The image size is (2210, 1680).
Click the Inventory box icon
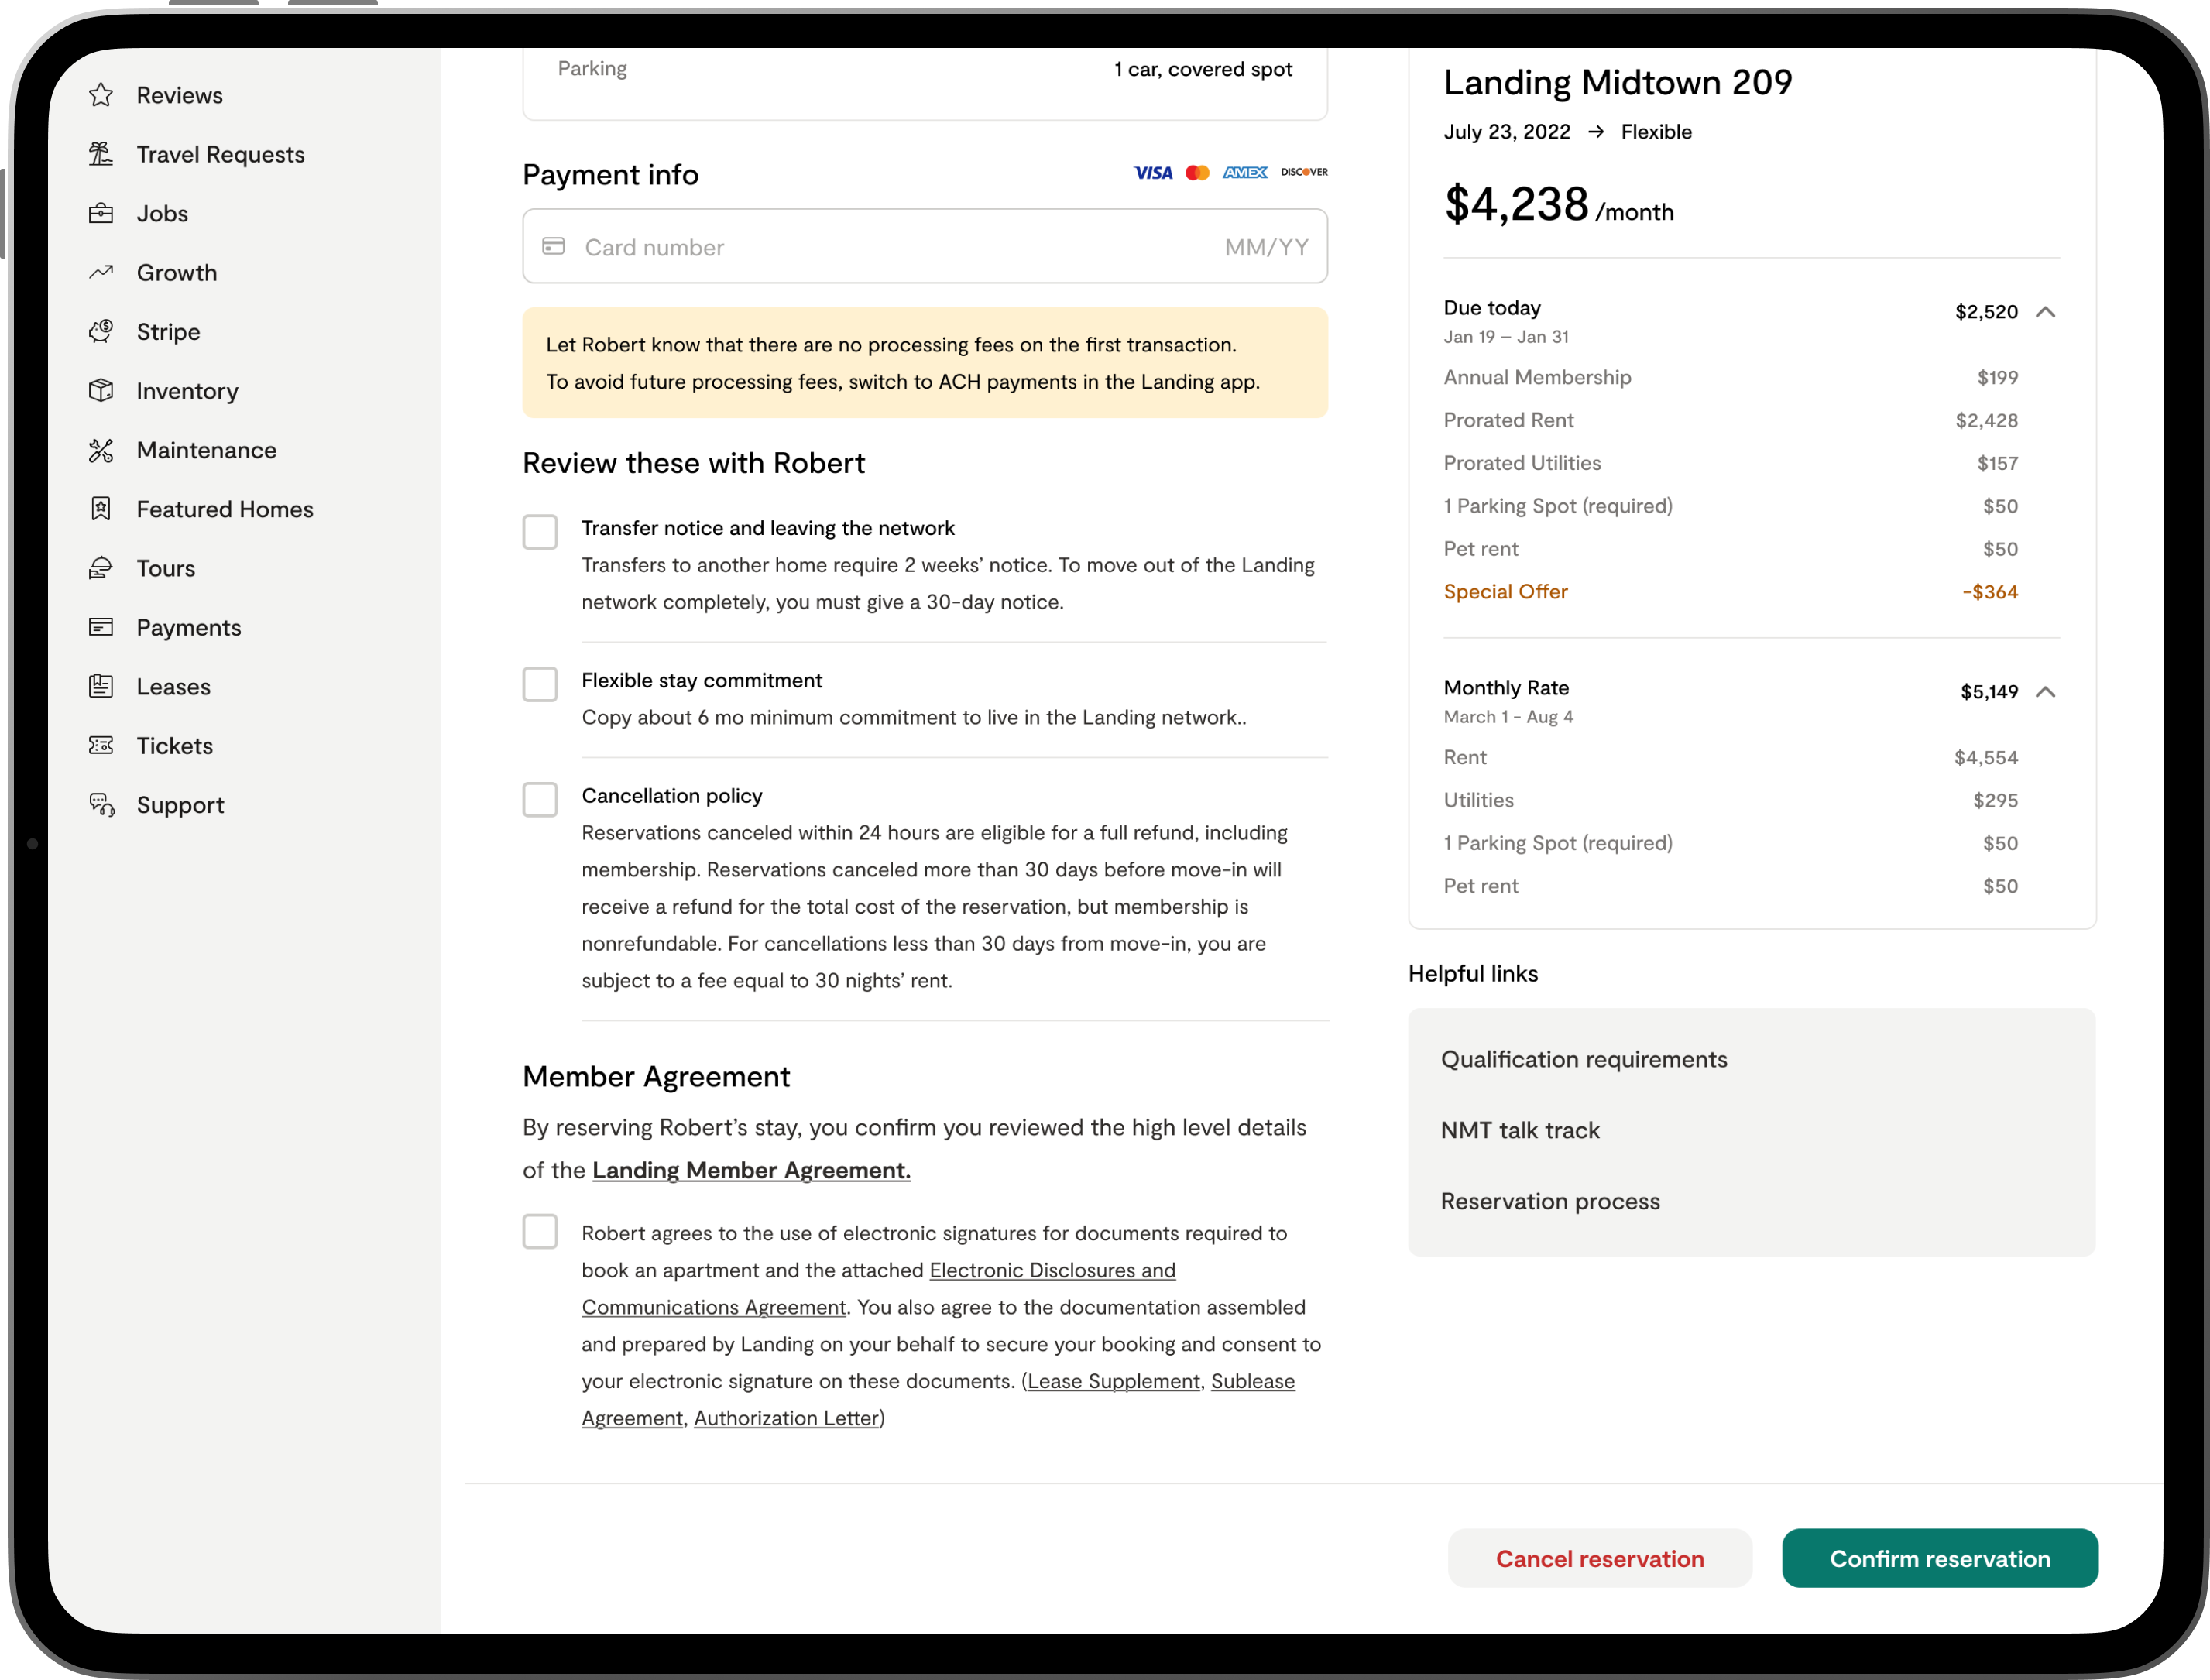(x=101, y=390)
